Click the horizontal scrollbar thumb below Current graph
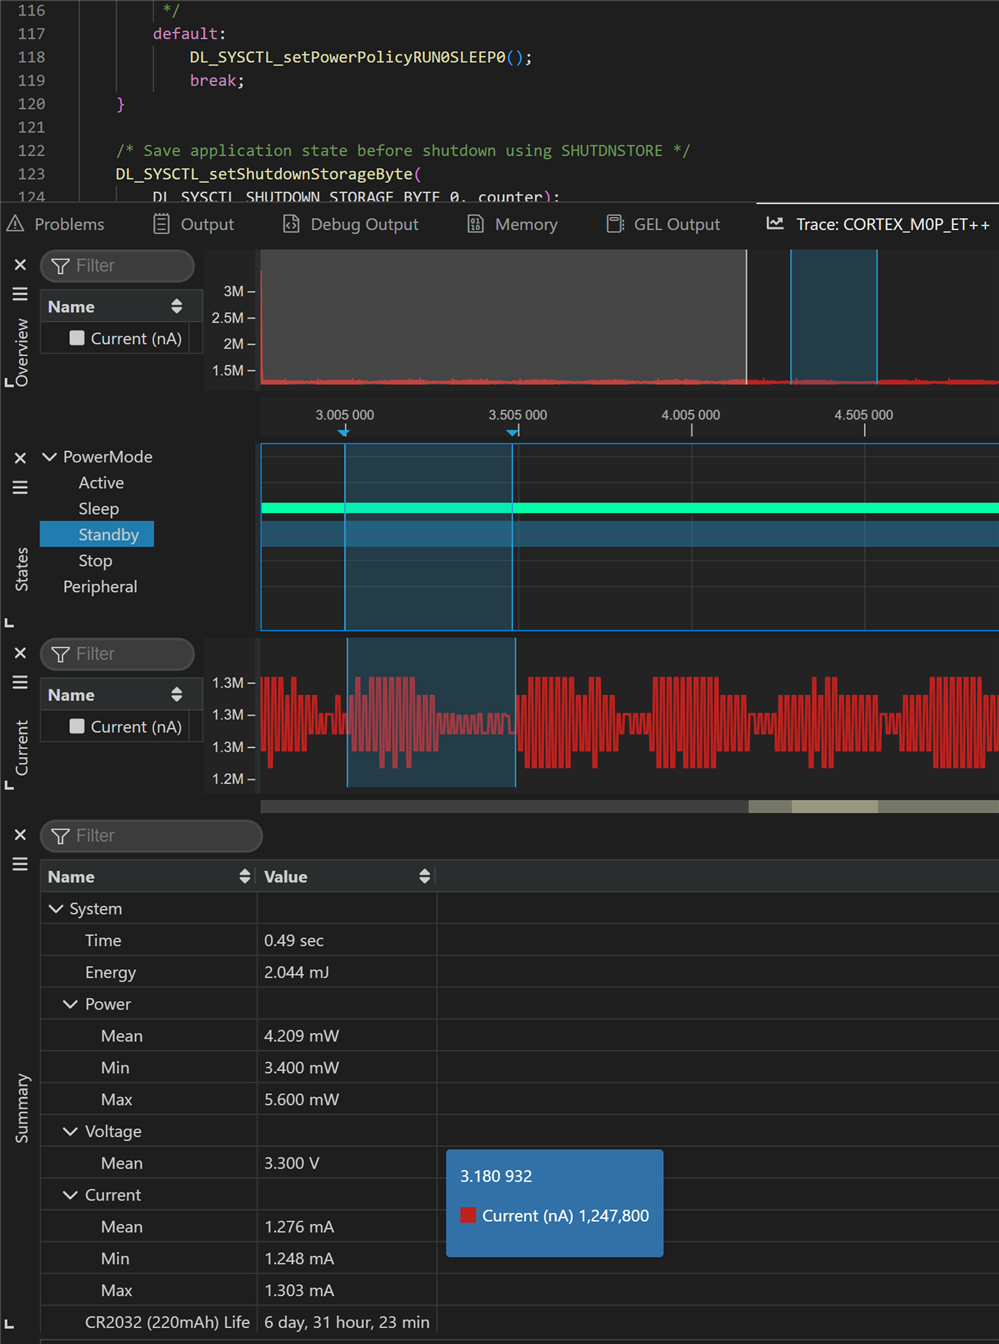Viewport: 999px width, 1344px height. click(x=834, y=806)
